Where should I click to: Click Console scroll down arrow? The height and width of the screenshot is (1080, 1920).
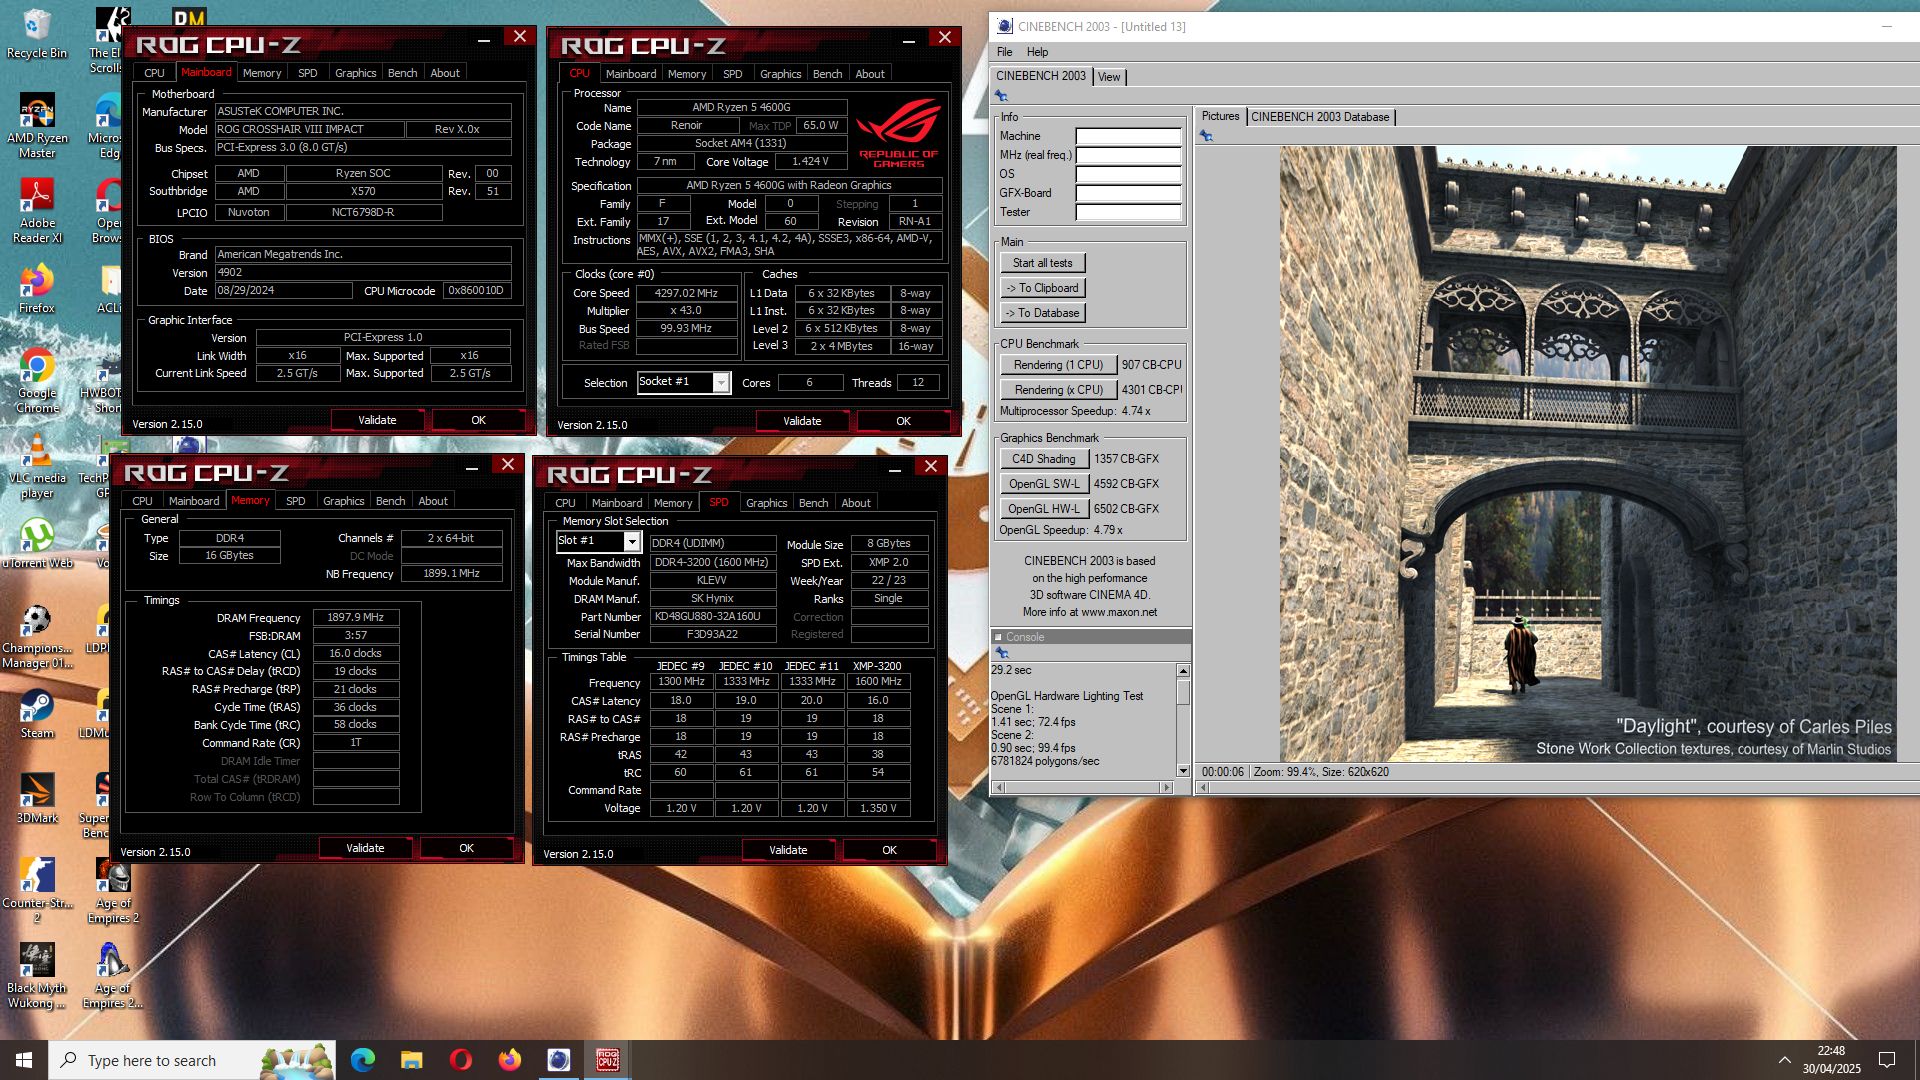(x=1183, y=771)
